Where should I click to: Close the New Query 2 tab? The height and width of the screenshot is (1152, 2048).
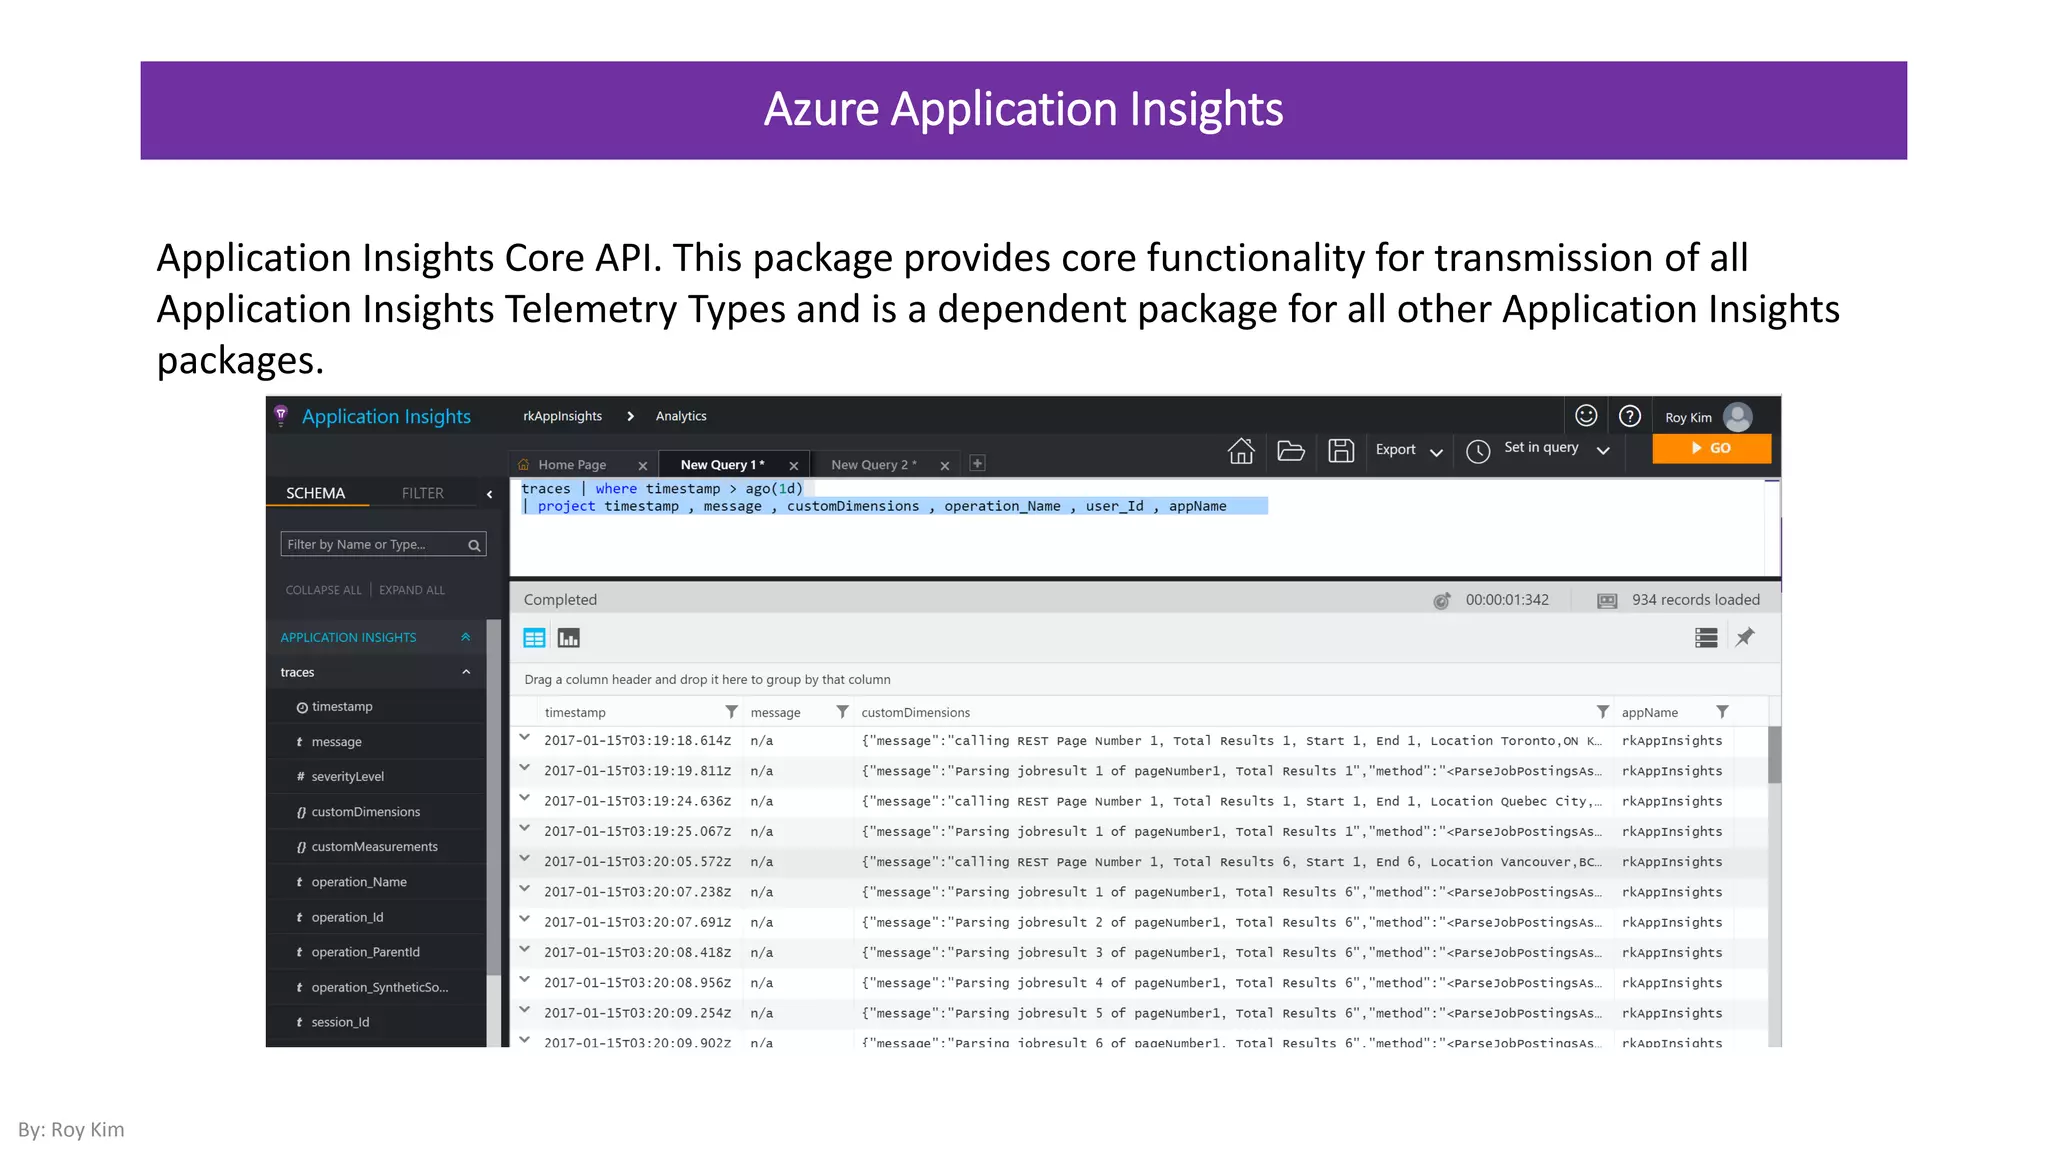point(944,466)
